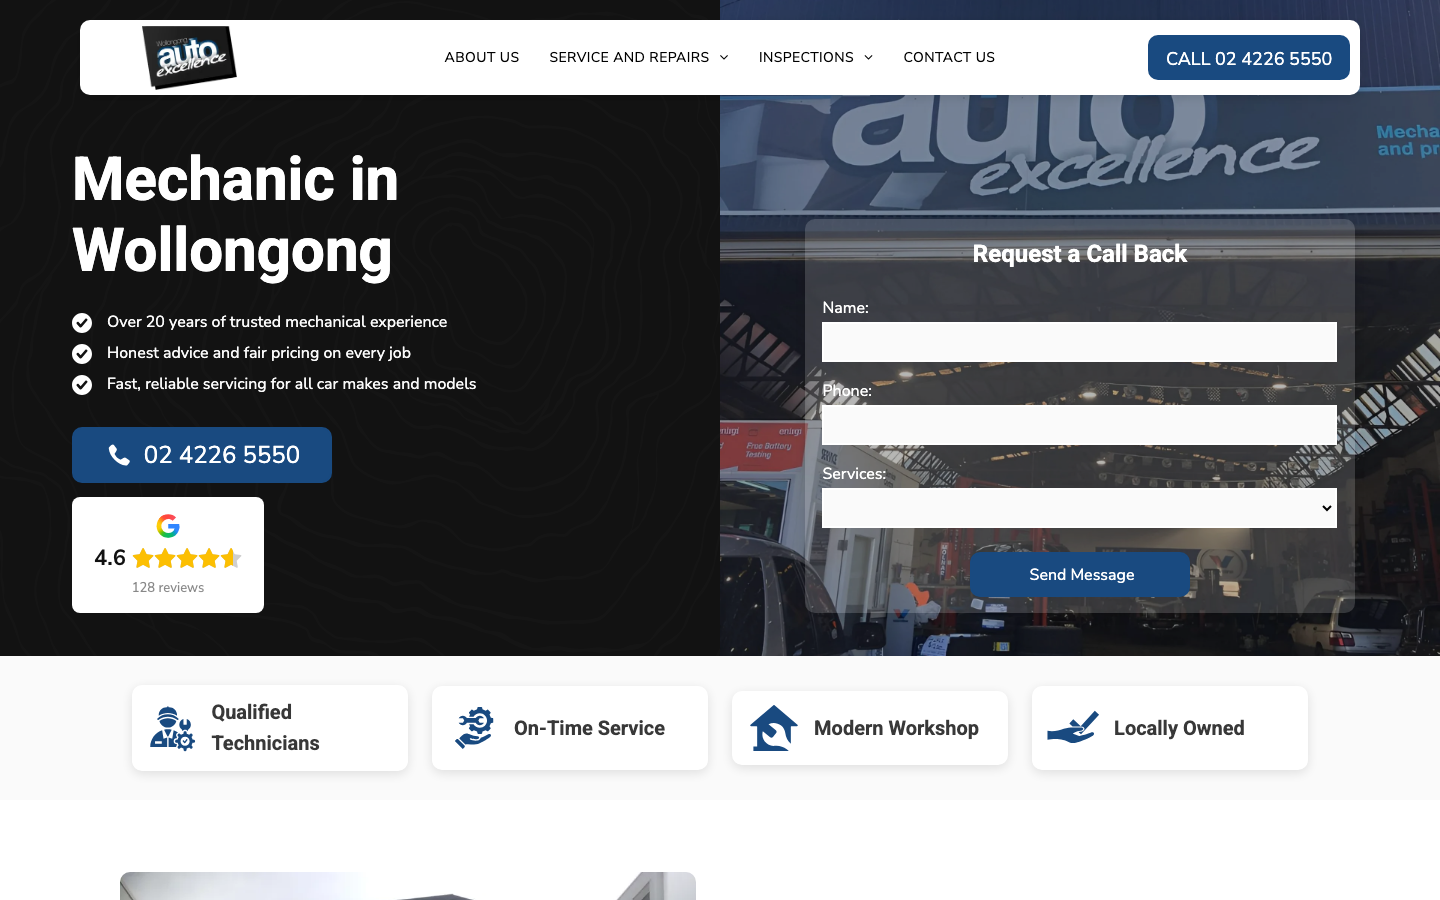Click the Auto Excellence logo in the header
The width and height of the screenshot is (1440, 900).
189,57
